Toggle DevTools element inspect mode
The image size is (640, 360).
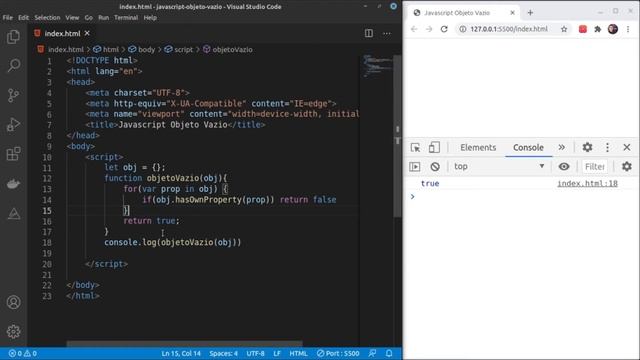click(x=416, y=147)
